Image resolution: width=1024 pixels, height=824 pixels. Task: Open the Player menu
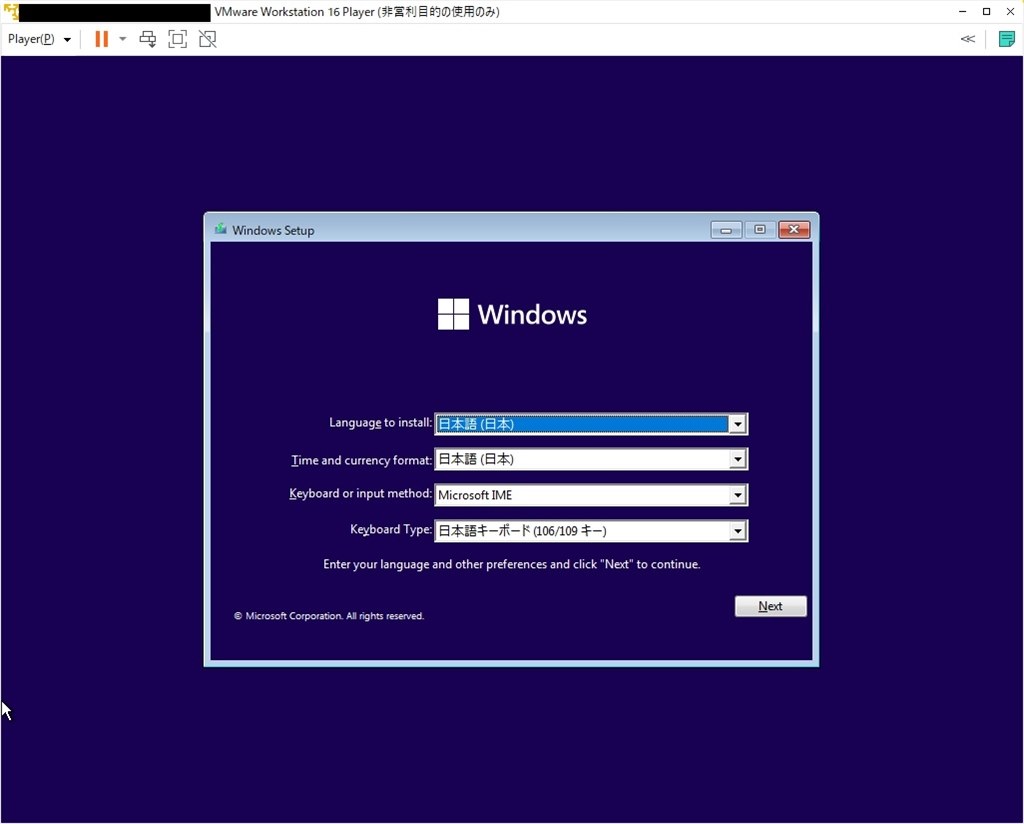coord(31,38)
